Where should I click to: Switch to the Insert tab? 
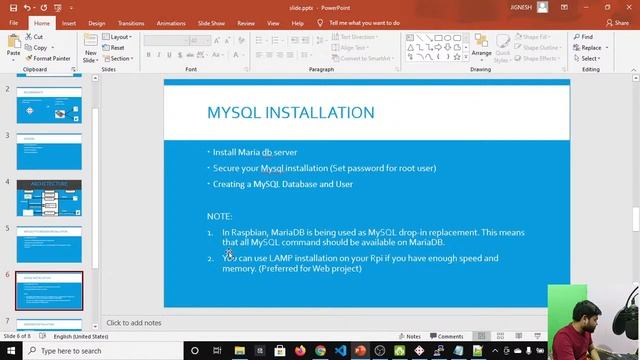tap(69, 23)
